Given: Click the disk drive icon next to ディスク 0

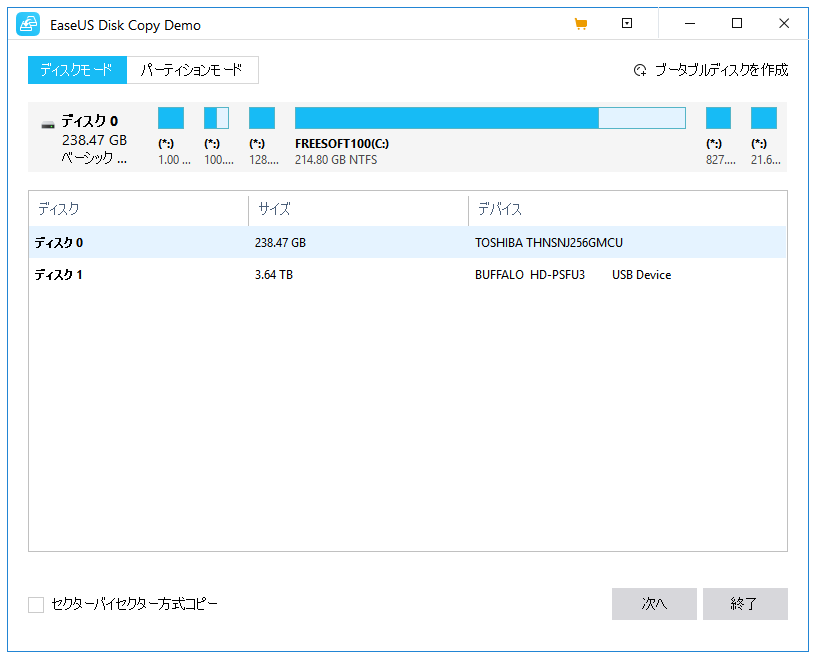Looking at the screenshot, I should click(x=47, y=122).
